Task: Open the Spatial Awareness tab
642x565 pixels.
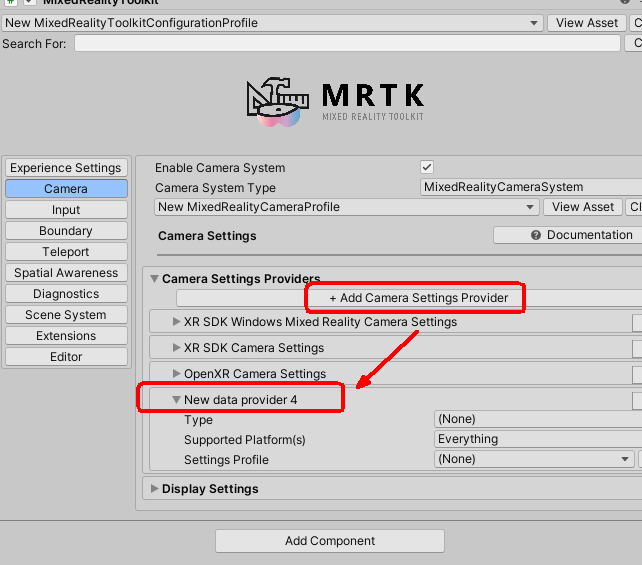Action: 66,273
